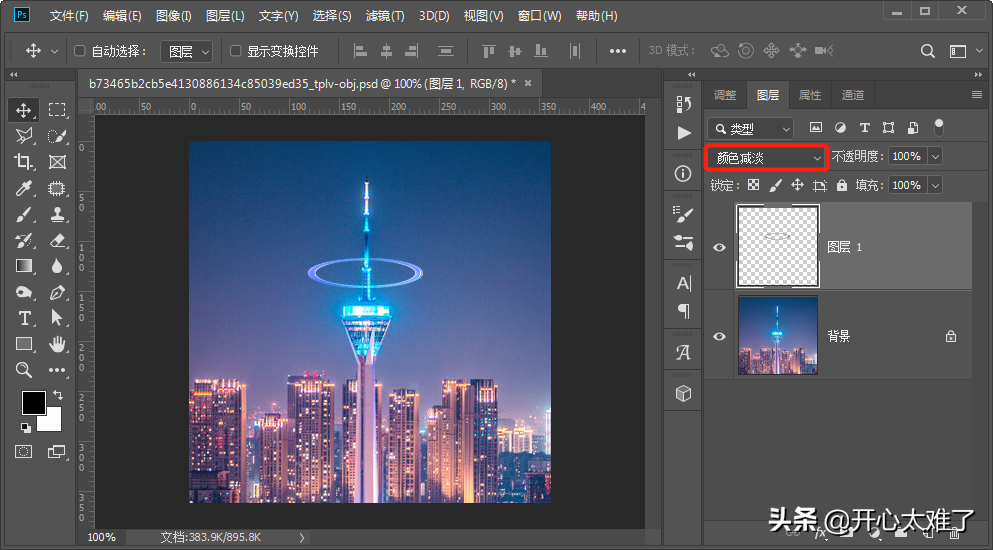Open the Color Dodge blend mode dropdown
The image size is (993, 550).
[x=767, y=157]
